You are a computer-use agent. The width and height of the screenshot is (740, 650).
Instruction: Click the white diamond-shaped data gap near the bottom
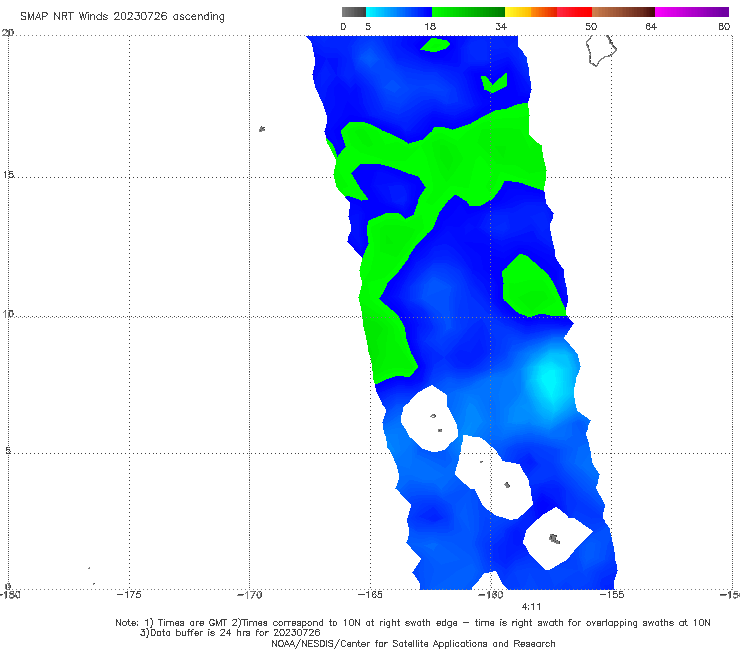pyautogui.click(x=557, y=539)
